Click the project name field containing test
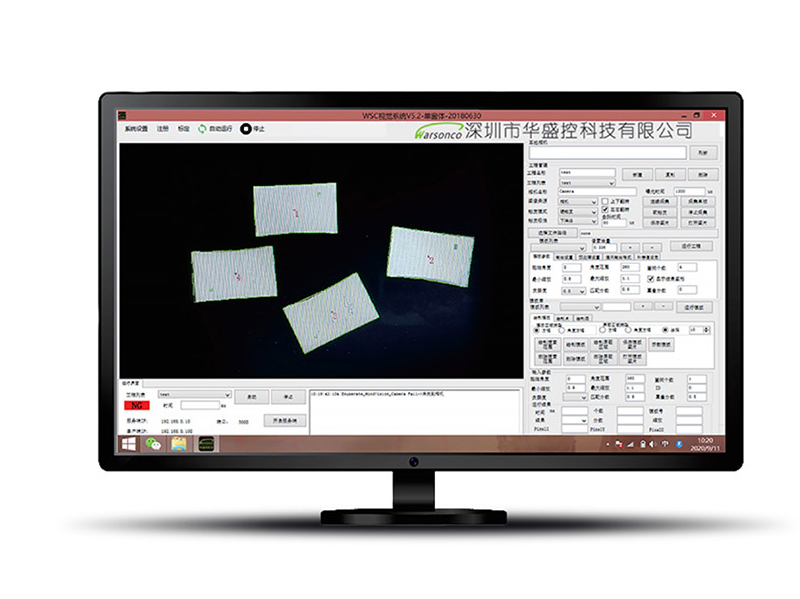The image size is (800, 599). tap(587, 172)
